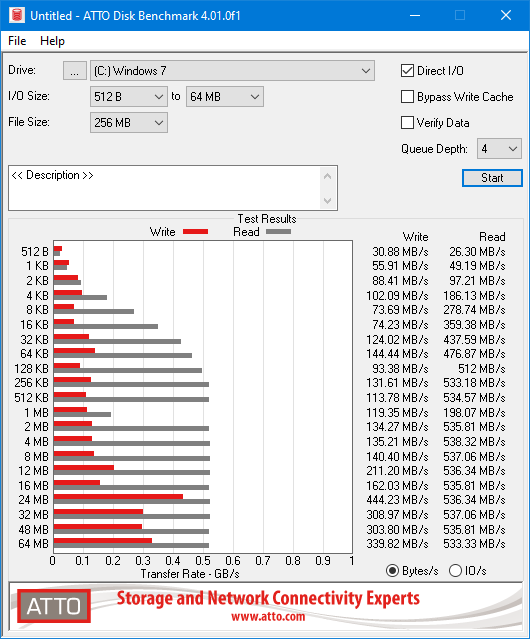Screen dimensions: 530x639
Task: Click the ATTO Disk Benchmark title bar icon
Action: 17,15
